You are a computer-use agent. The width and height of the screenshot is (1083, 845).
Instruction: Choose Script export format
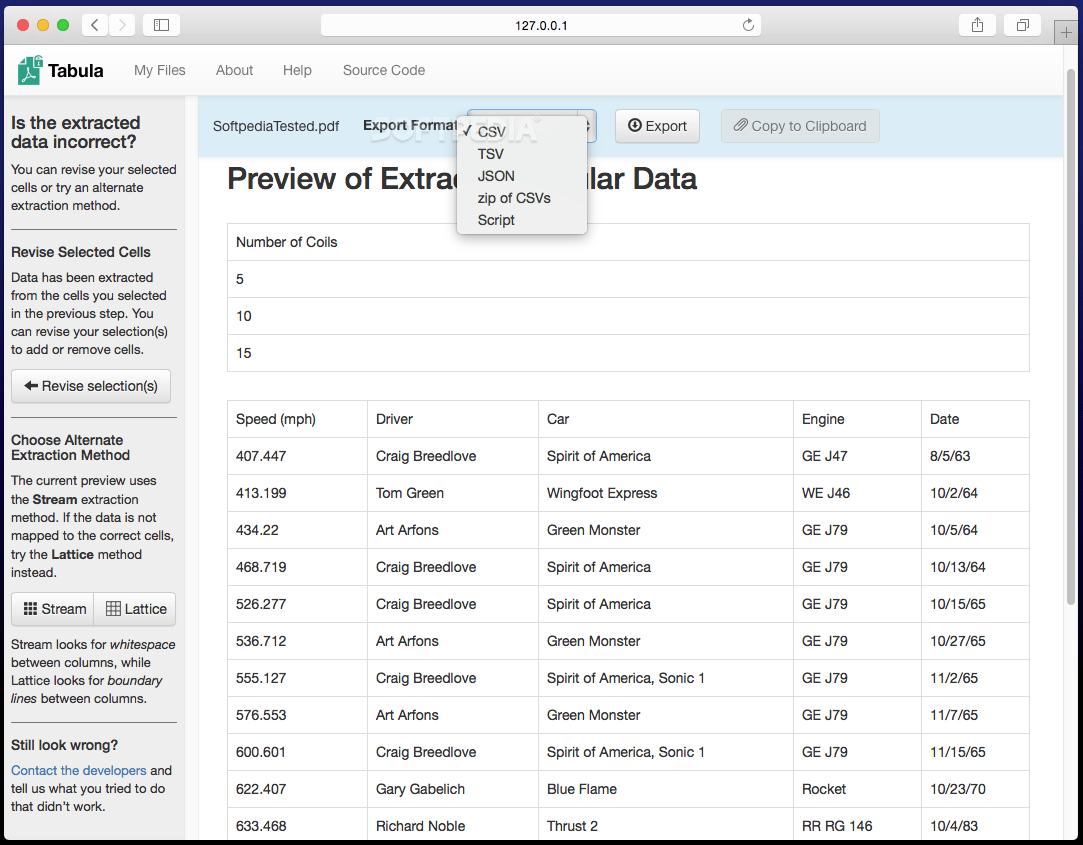click(521, 220)
